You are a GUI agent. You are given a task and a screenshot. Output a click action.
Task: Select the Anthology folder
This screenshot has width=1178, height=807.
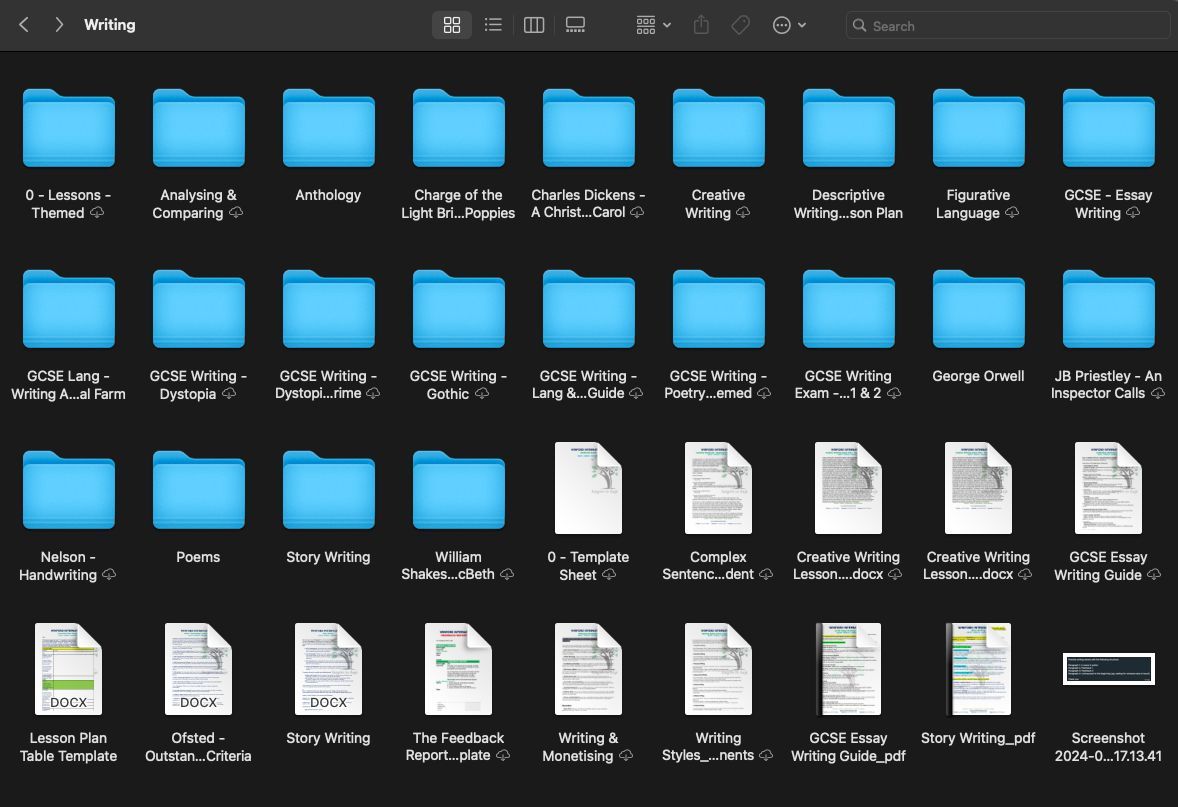(328, 128)
